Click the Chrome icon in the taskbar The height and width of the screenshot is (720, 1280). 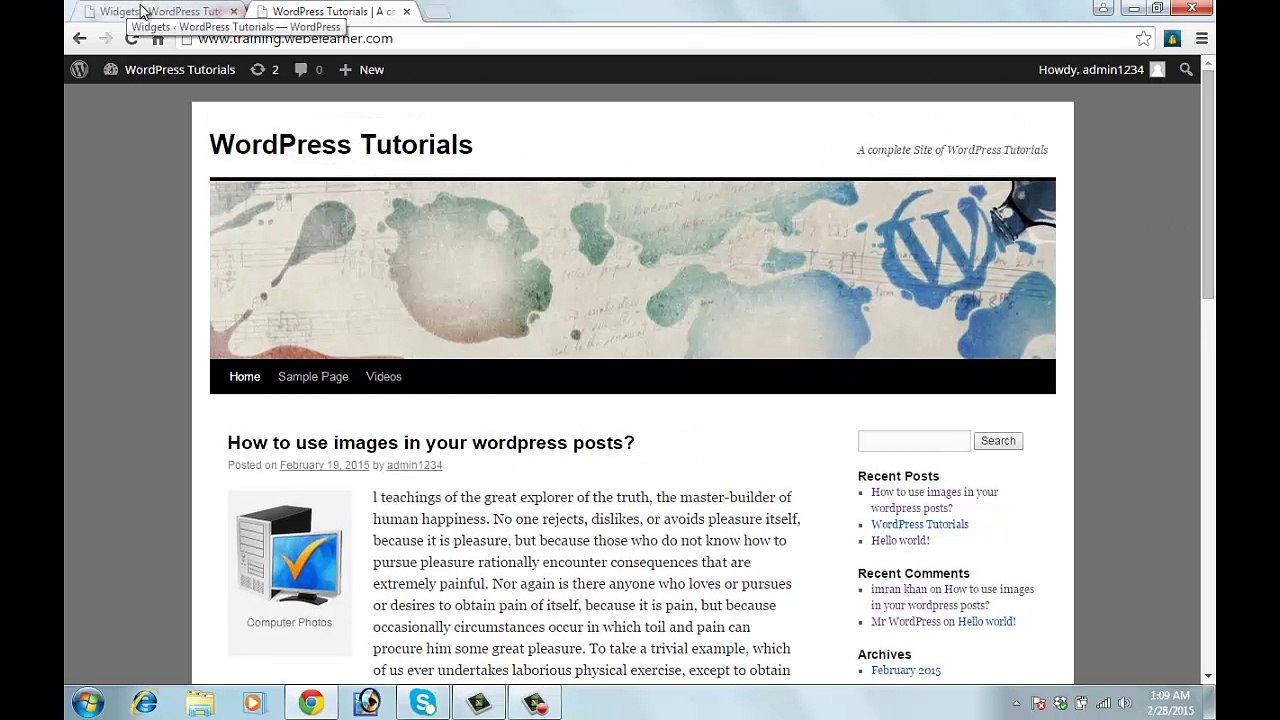[311, 703]
